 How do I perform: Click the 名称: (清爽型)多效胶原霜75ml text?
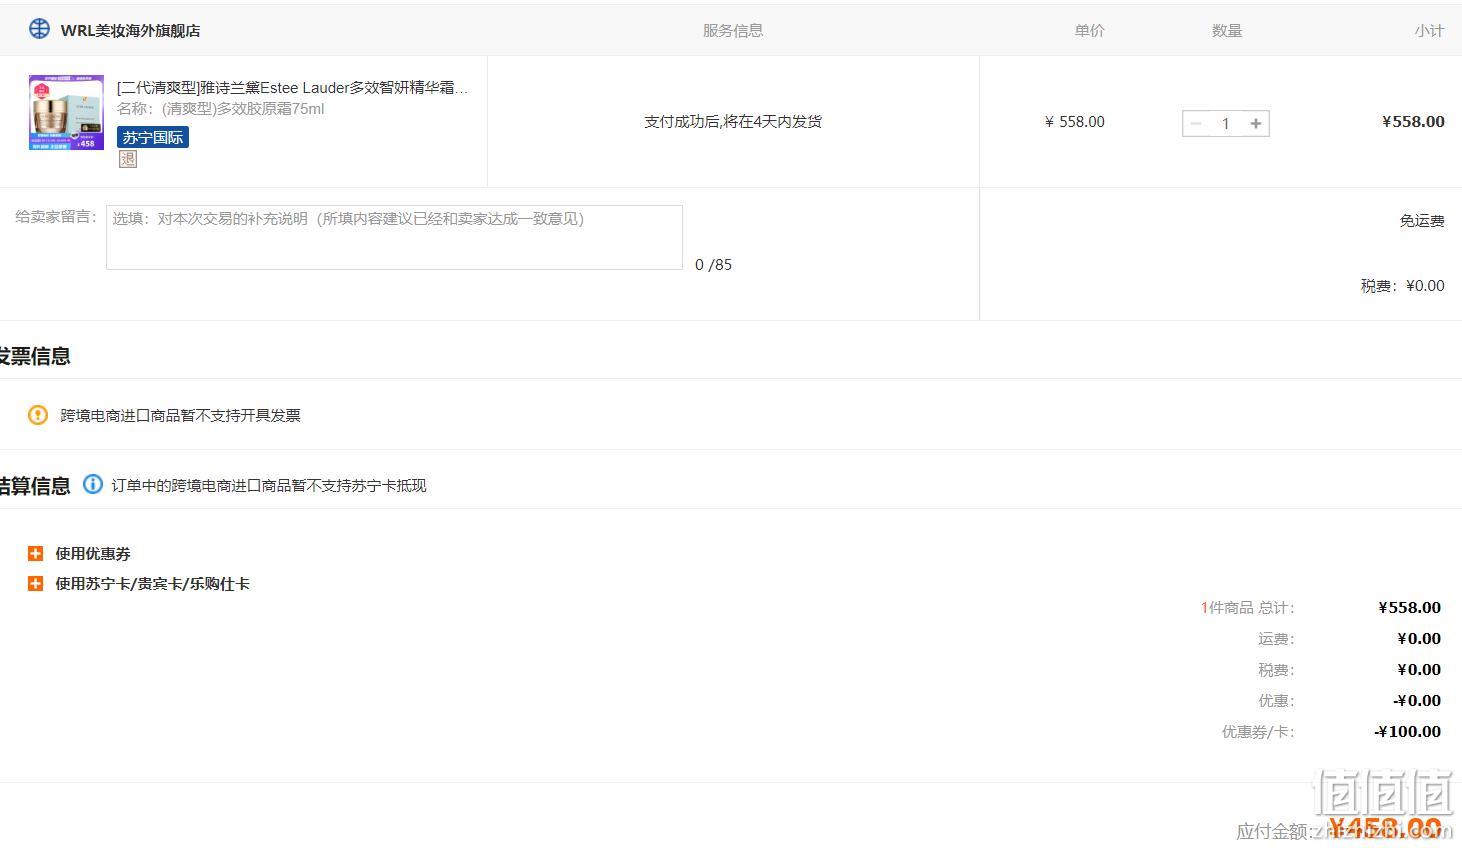220,109
